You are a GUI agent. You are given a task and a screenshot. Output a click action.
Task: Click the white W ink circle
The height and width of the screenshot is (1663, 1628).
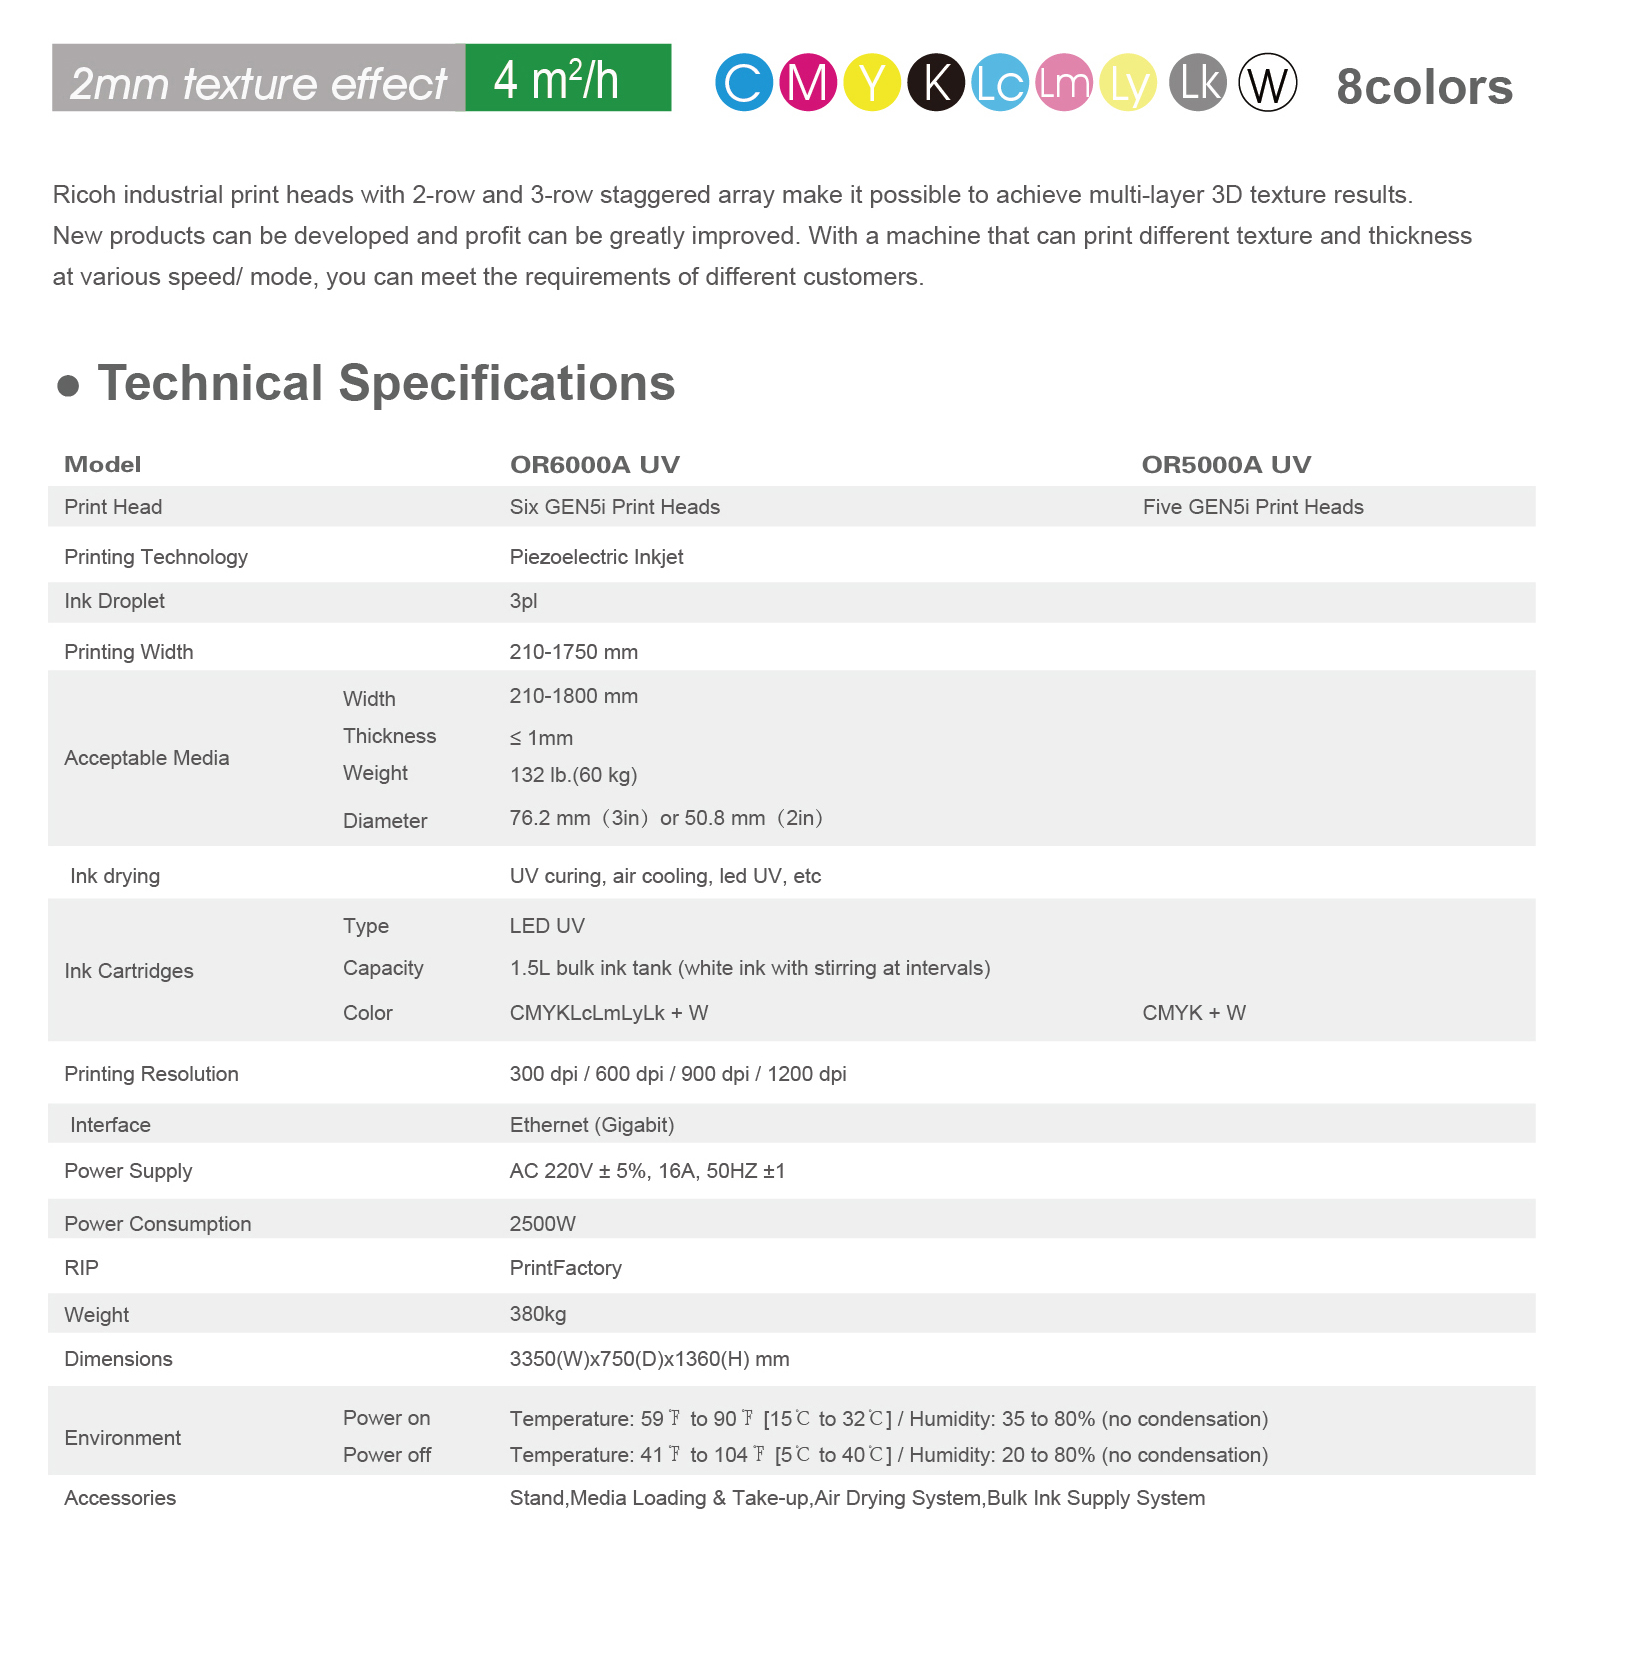[1268, 82]
